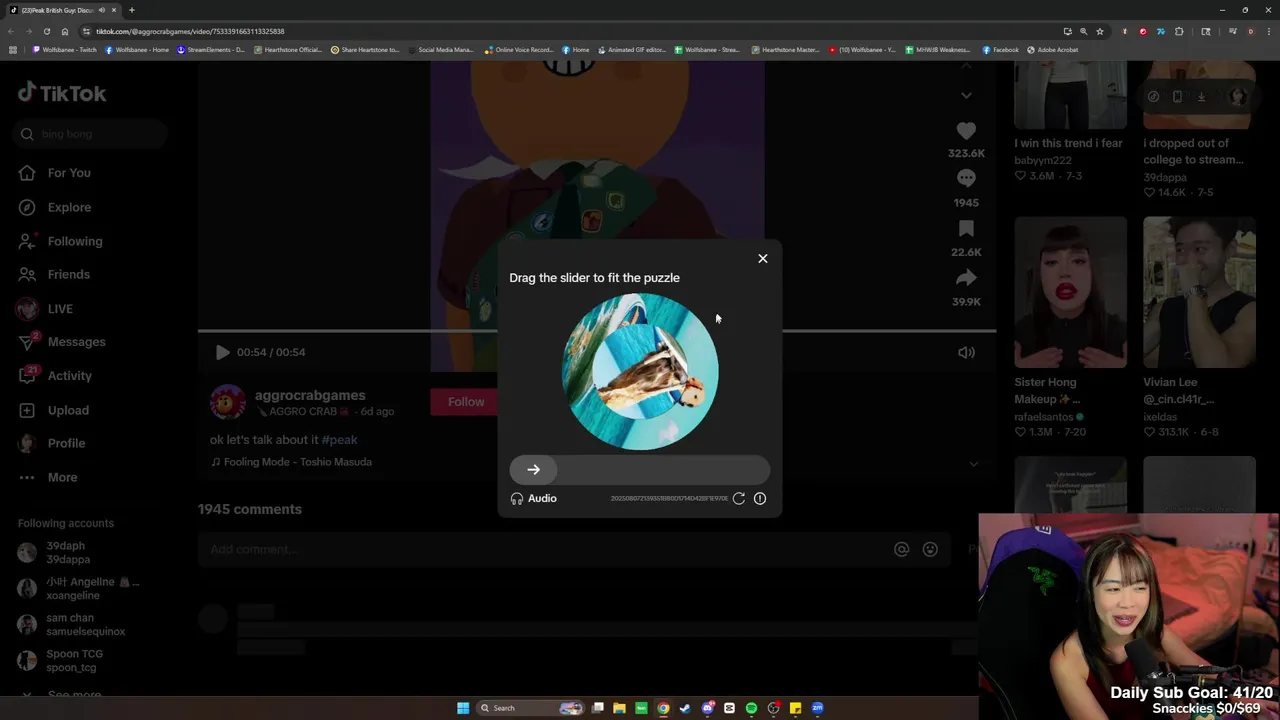Click the circular puzzle image
Viewport: 1280px width, 720px height.
click(640, 371)
